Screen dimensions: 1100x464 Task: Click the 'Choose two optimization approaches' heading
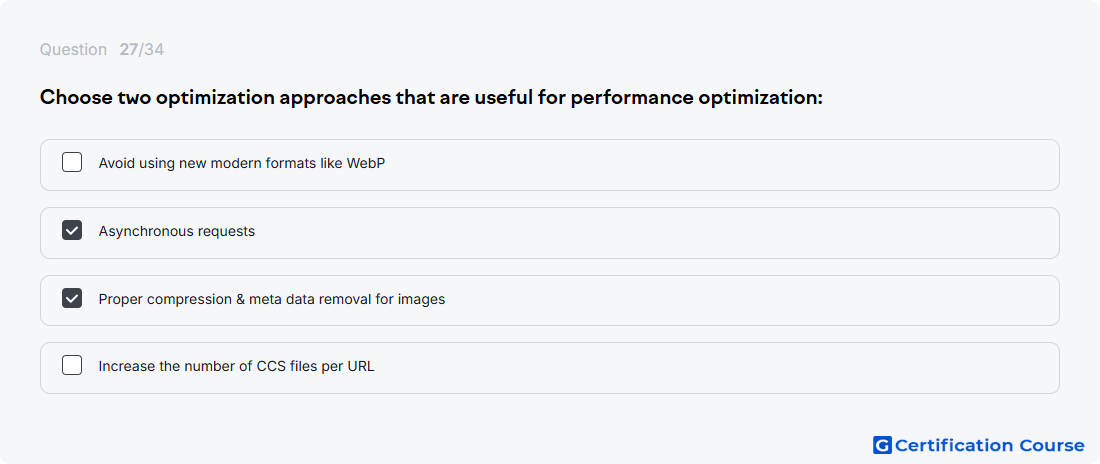(x=431, y=98)
